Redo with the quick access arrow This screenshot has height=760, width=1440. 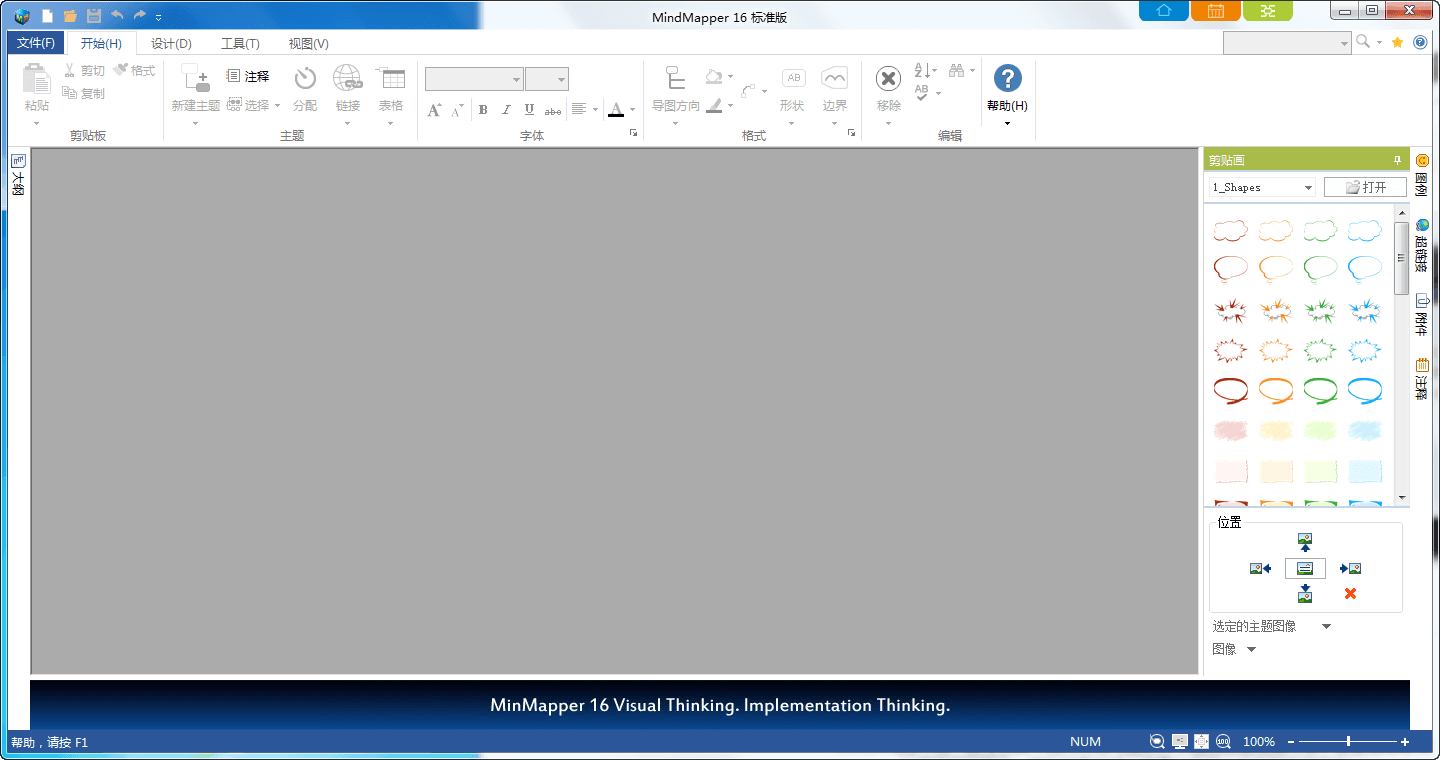click(x=140, y=15)
